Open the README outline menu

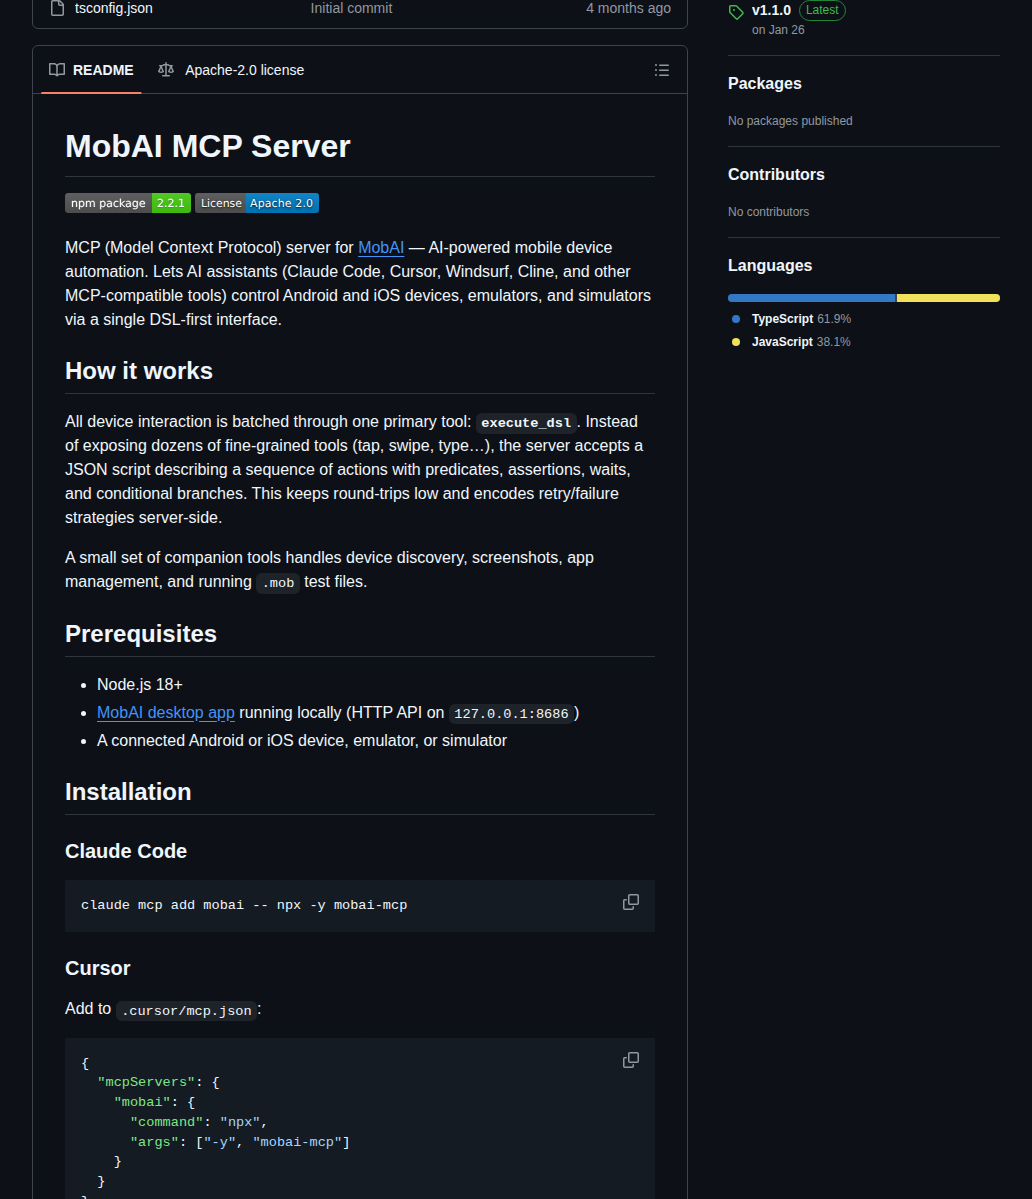[662, 70]
